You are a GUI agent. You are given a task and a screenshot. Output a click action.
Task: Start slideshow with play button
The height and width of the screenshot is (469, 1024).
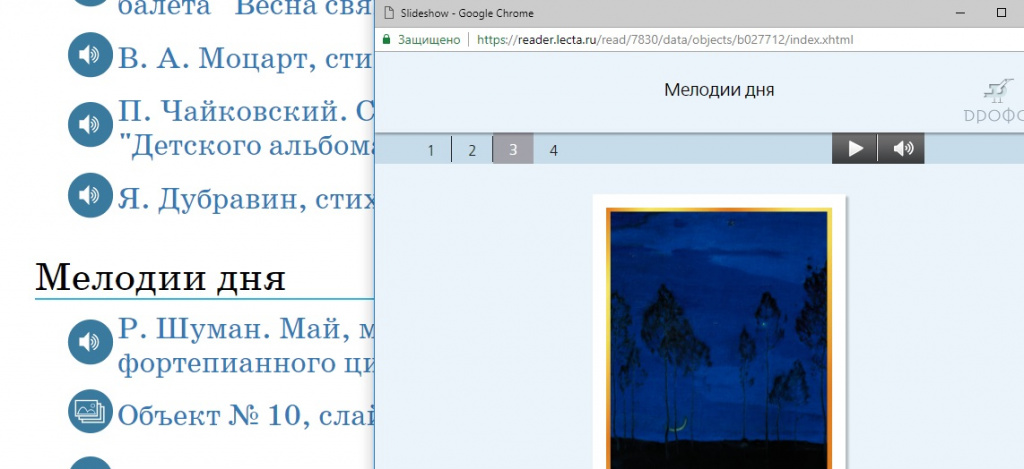pyautogui.click(x=855, y=149)
